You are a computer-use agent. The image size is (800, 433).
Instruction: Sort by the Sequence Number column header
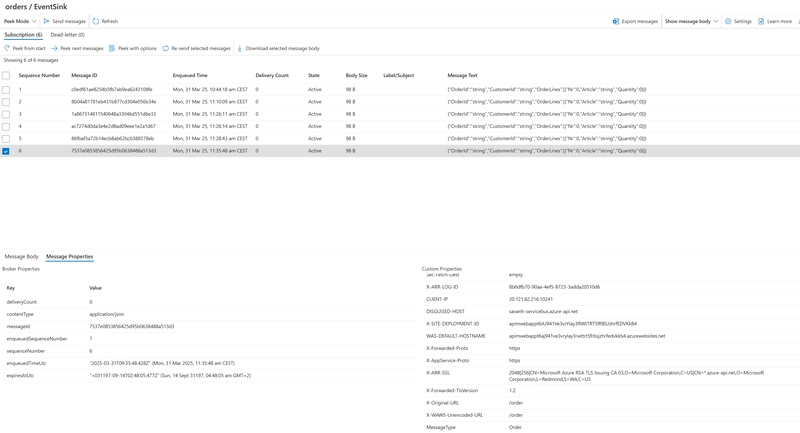(x=39, y=75)
